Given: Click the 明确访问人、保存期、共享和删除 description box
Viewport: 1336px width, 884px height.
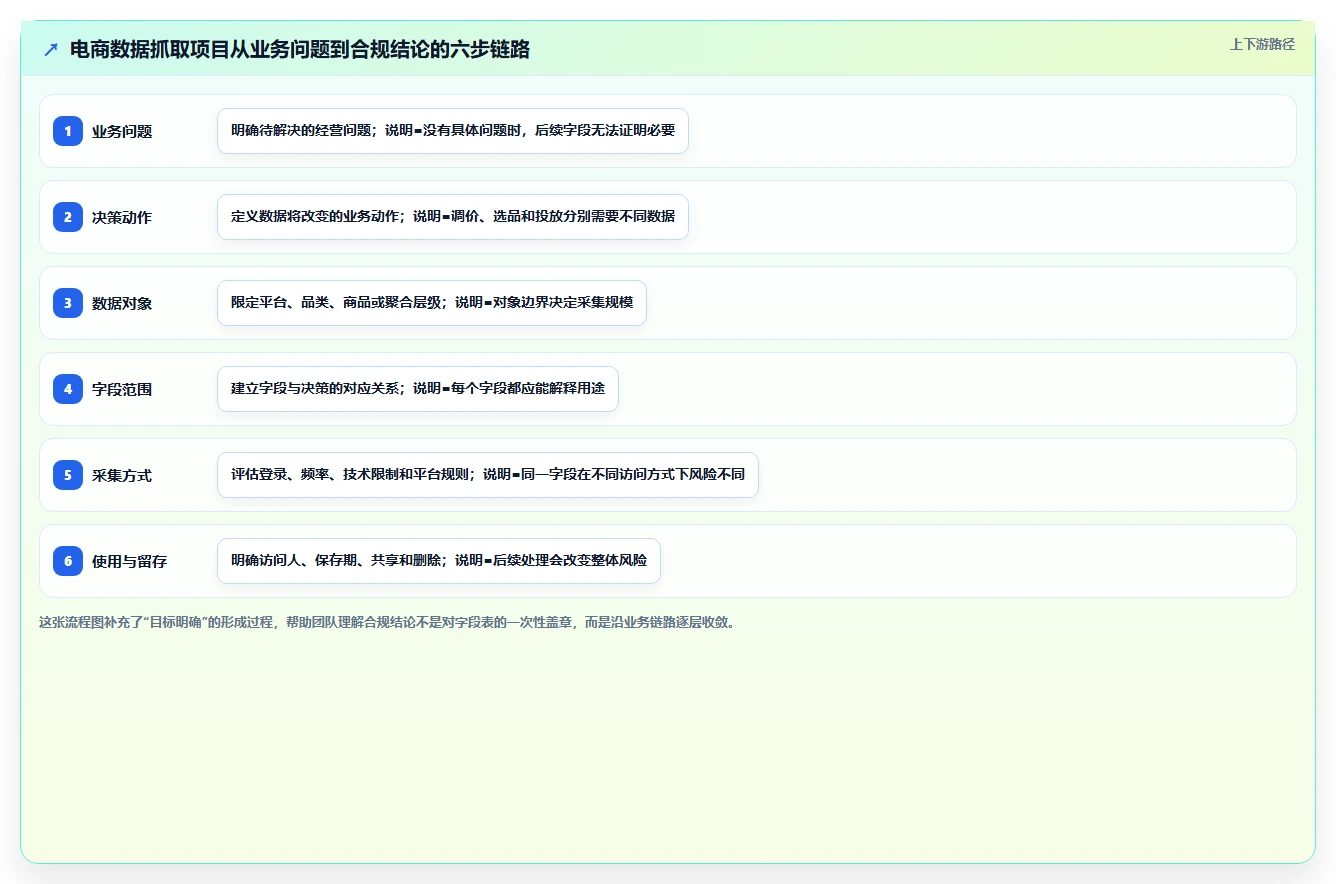Looking at the screenshot, I should click(x=439, y=561).
